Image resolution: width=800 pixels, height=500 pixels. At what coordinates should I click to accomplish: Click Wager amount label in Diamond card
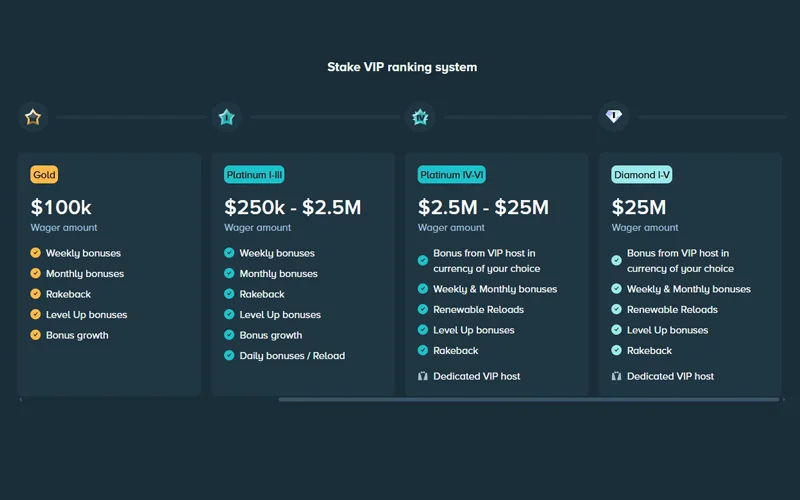(x=645, y=228)
